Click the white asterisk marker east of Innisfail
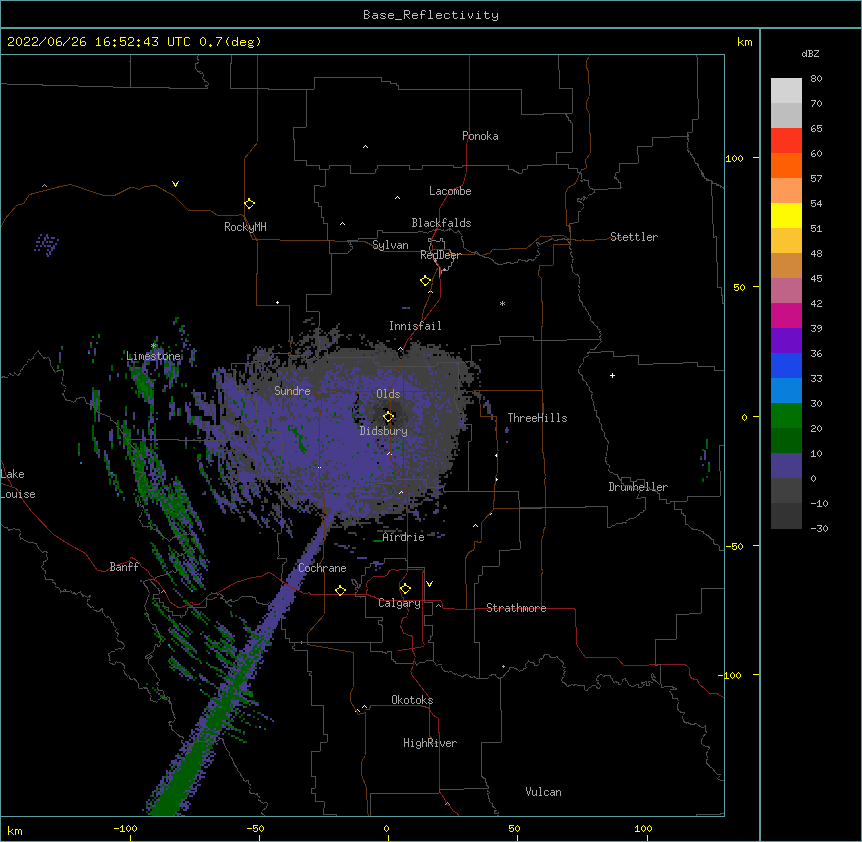862x842 pixels. point(502,303)
